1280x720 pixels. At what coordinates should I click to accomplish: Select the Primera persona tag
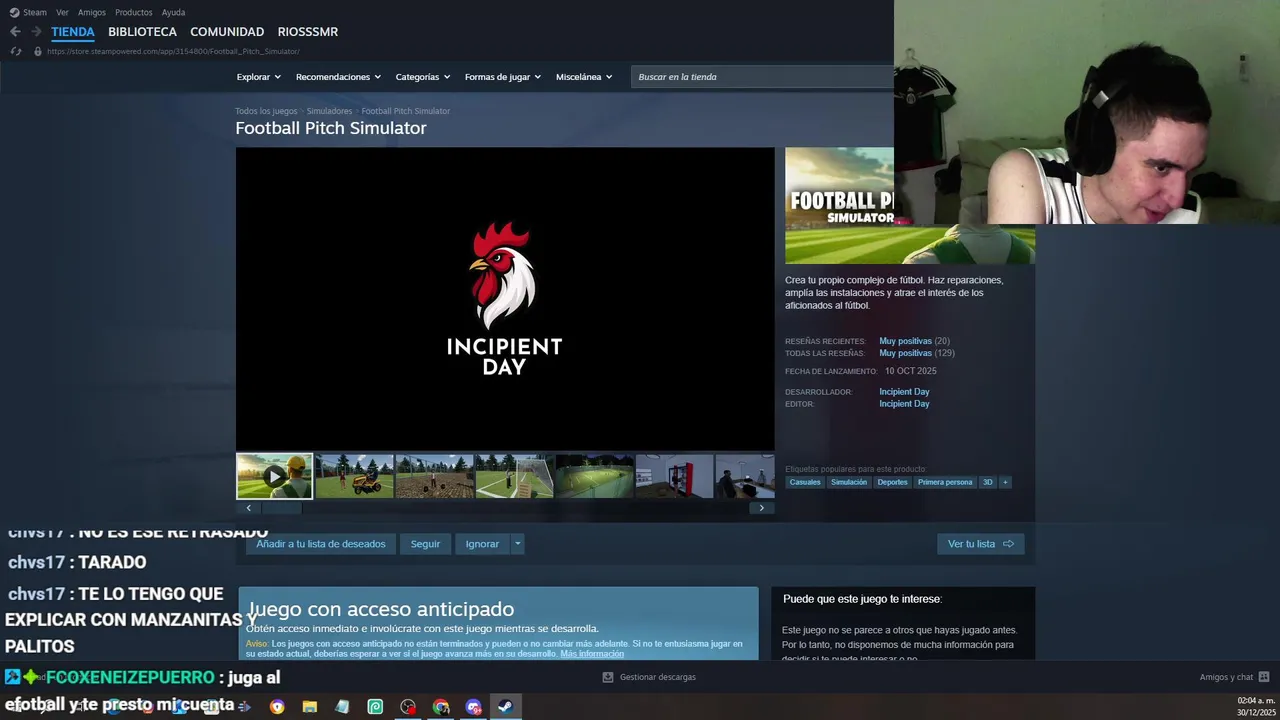tap(945, 482)
